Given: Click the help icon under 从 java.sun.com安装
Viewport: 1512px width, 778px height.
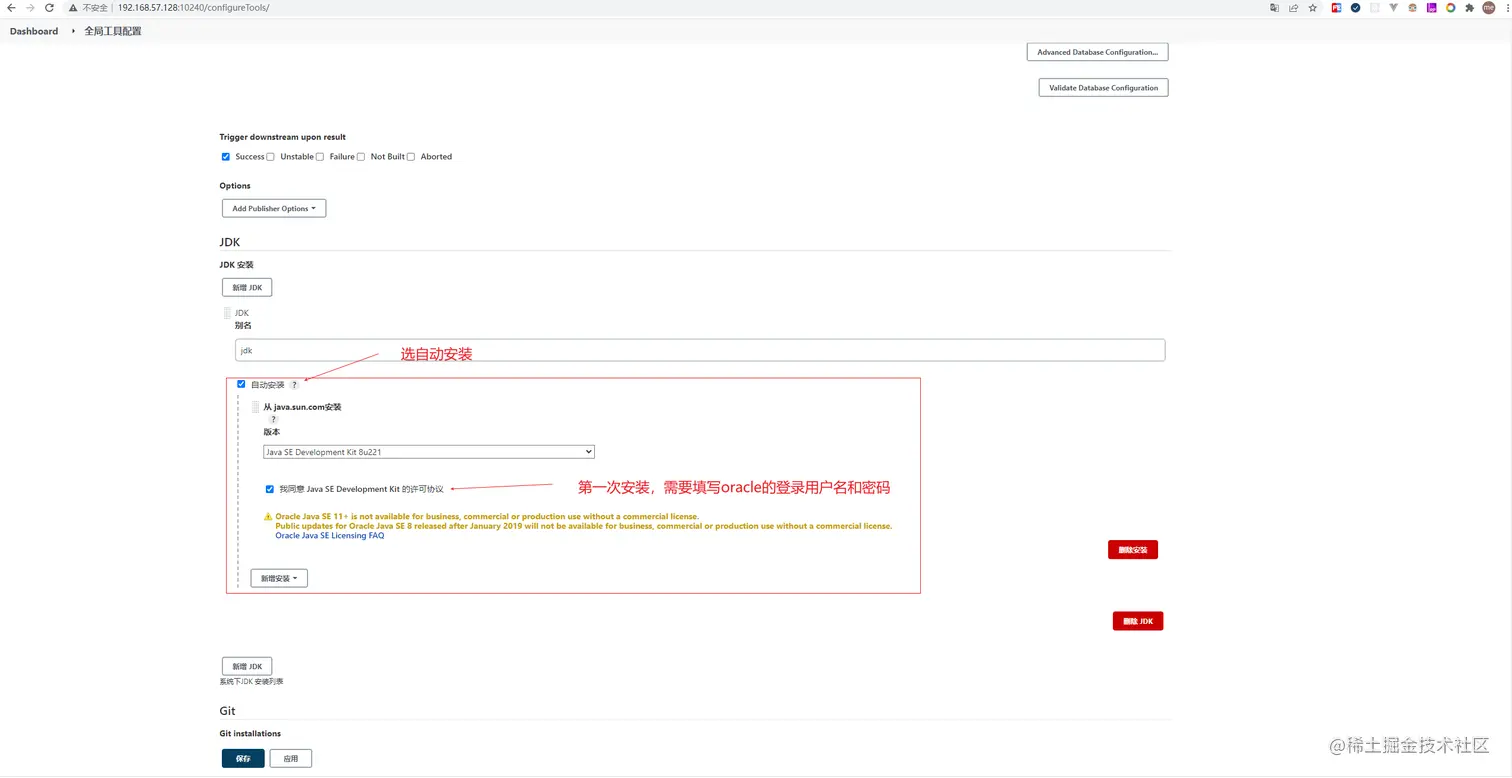Looking at the screenshot, I should (x=273, y=420).
